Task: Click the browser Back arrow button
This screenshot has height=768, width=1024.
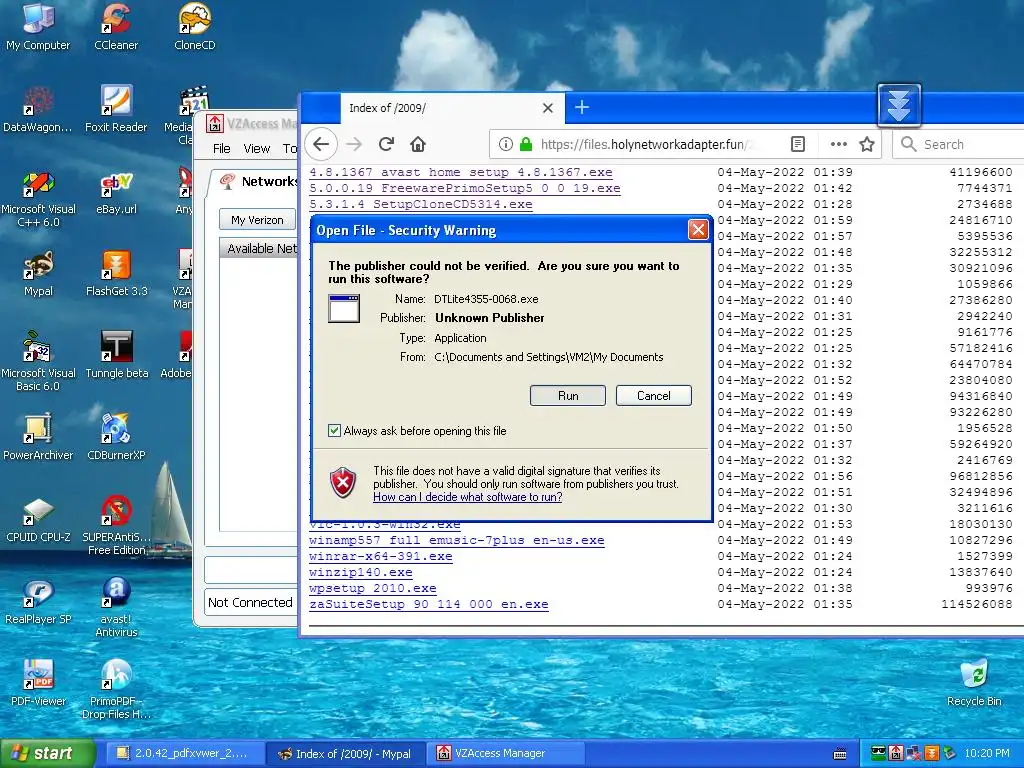Action: click(x=321, y=144)
